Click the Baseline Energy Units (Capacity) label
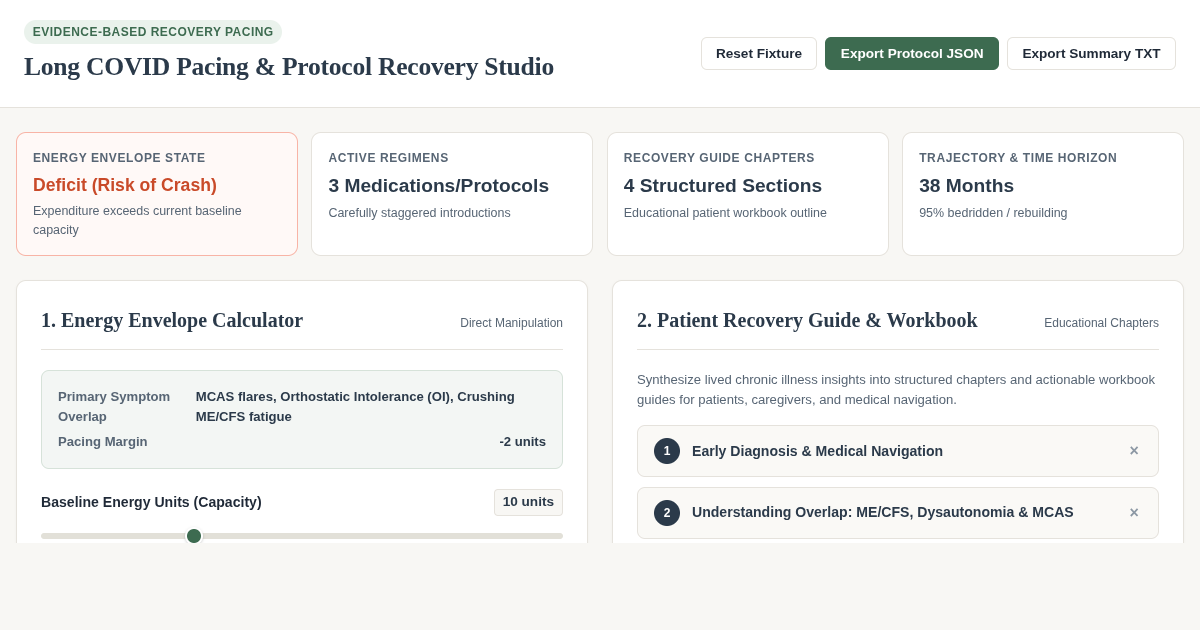 151,502
